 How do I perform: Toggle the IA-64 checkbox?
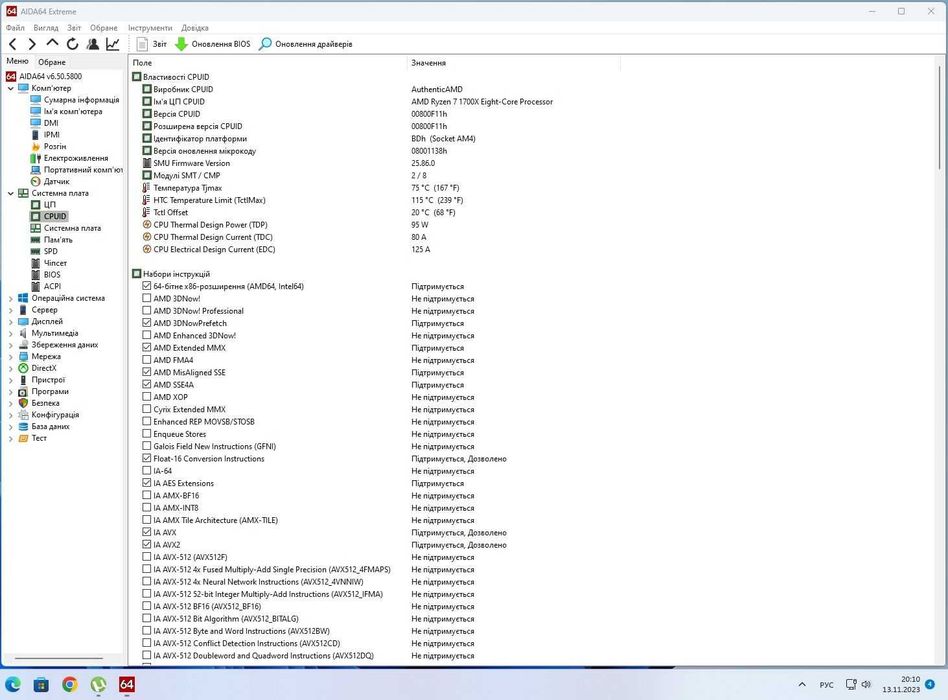coord(147,470)
